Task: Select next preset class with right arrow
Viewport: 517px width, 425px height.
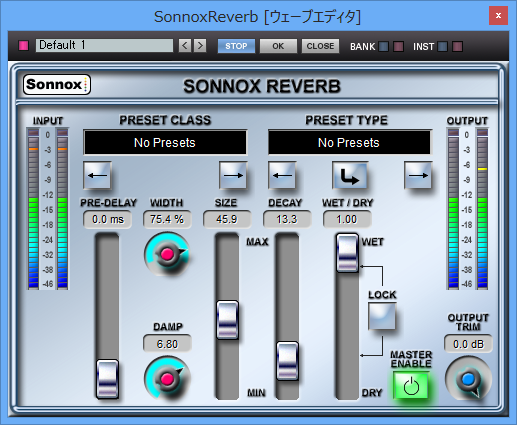Action: tap(233, 175)
